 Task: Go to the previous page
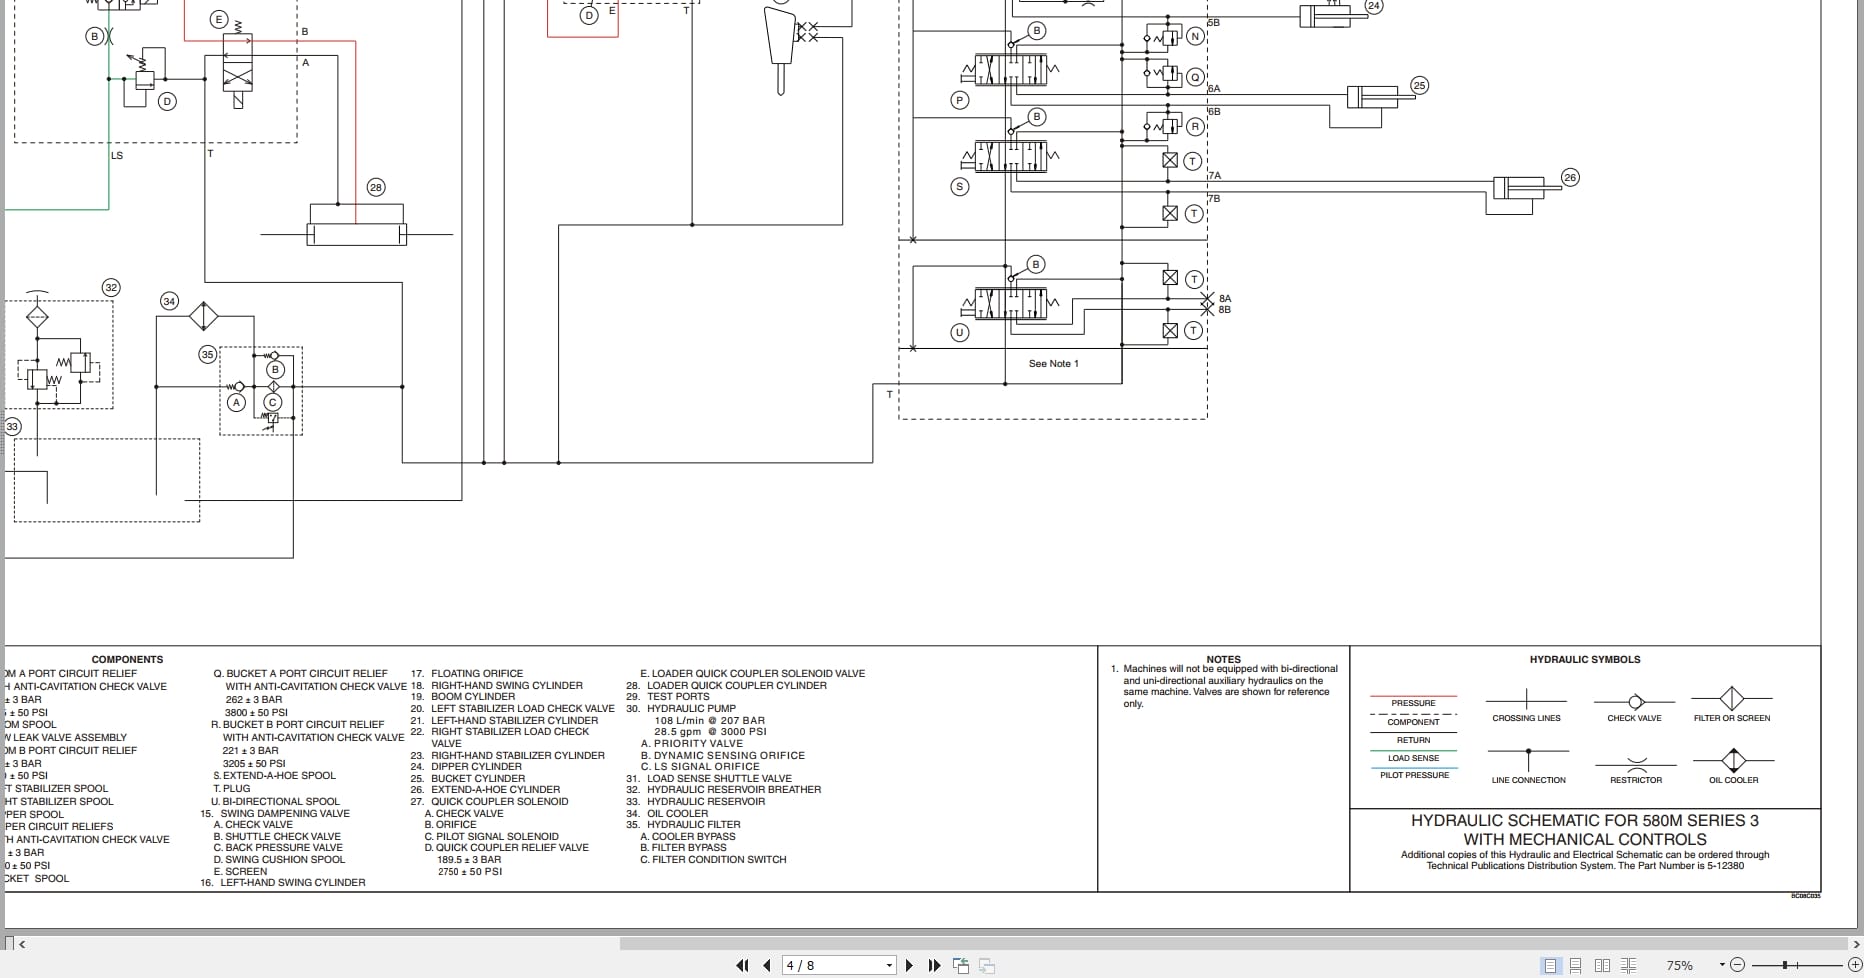click(766, 965)
